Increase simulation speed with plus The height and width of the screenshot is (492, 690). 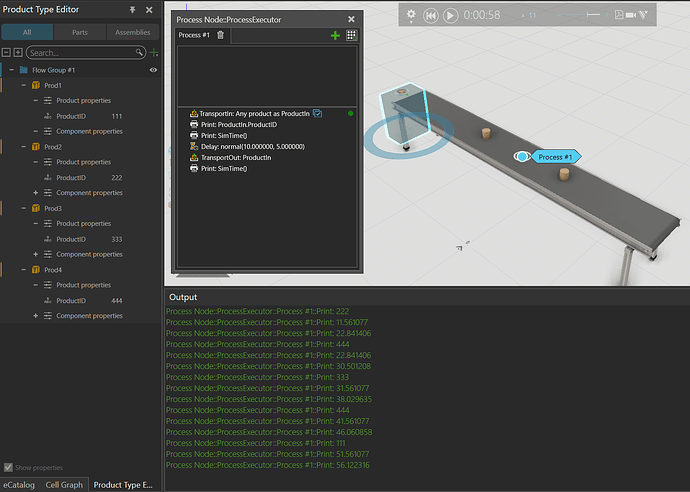point(607,15)
